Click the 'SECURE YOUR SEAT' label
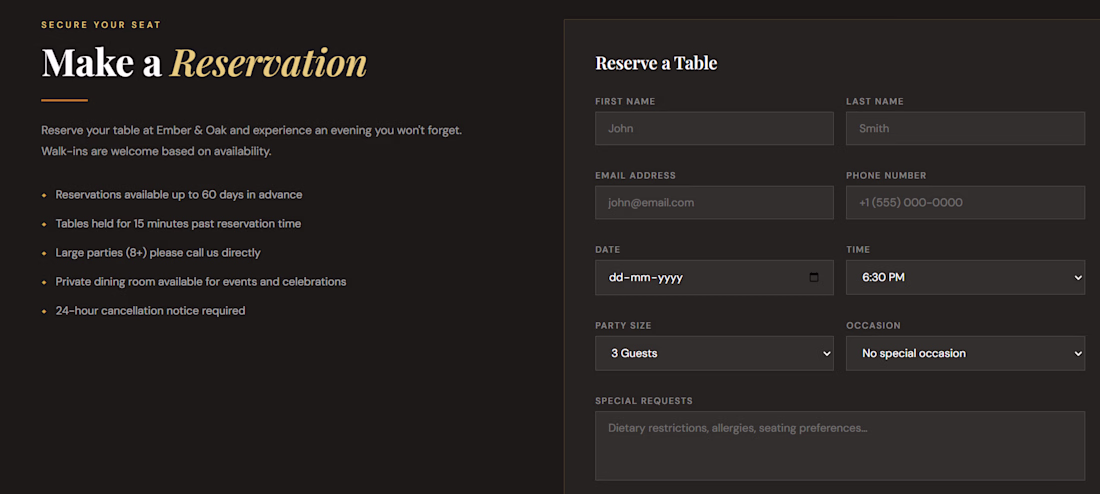This screenshot has width=1100, height=494. click(x=101, y=25)
